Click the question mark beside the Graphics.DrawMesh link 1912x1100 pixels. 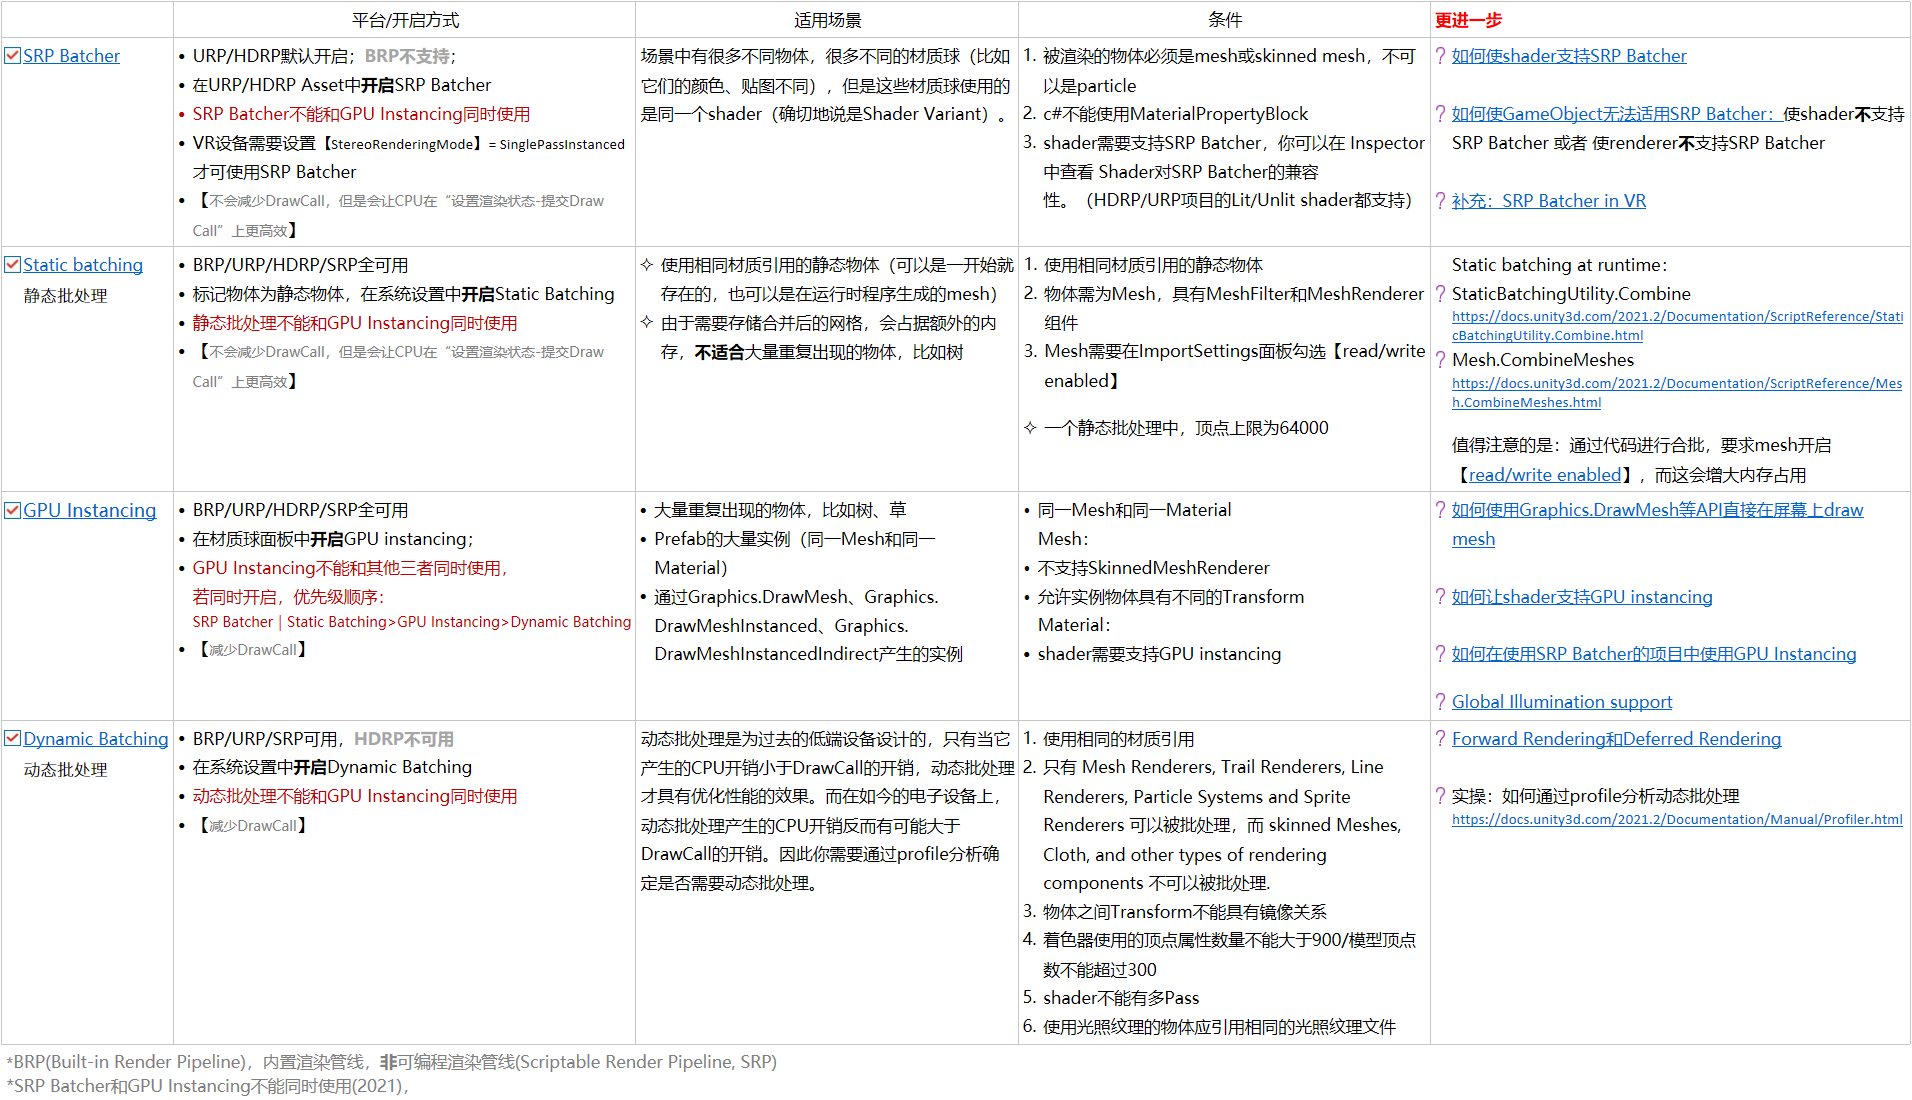pos(1440,510)
